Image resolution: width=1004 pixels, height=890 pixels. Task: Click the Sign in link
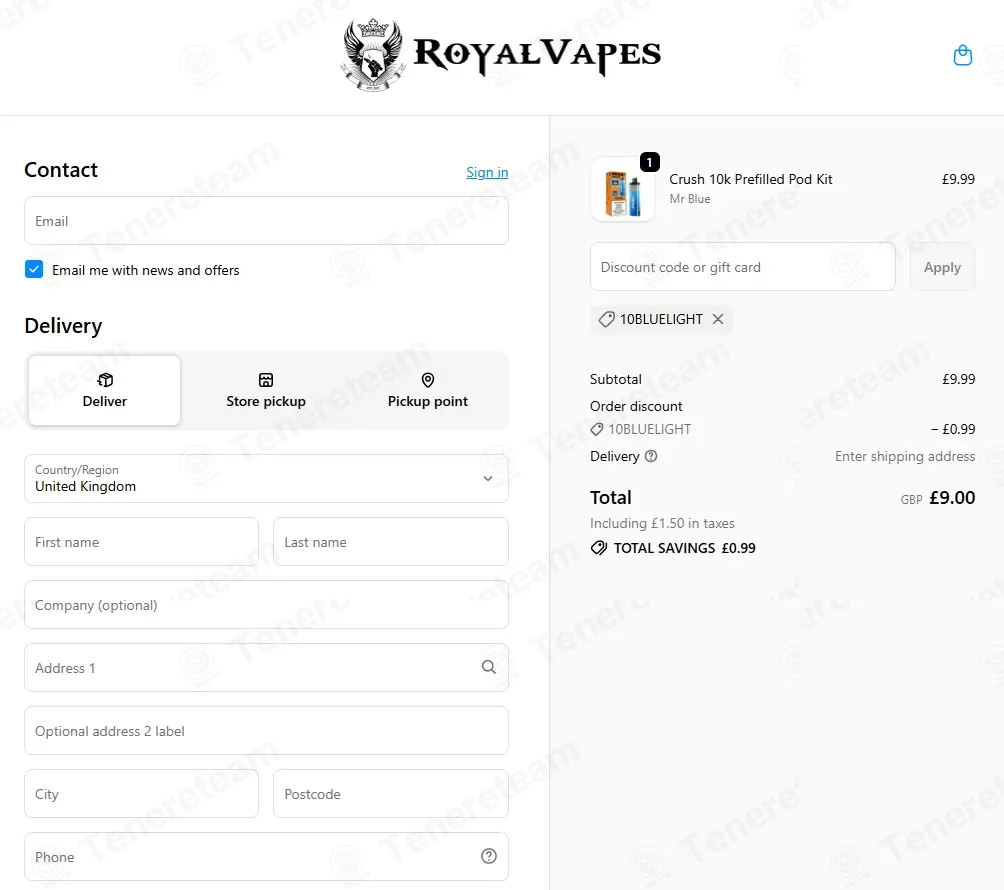click(487, 172)
